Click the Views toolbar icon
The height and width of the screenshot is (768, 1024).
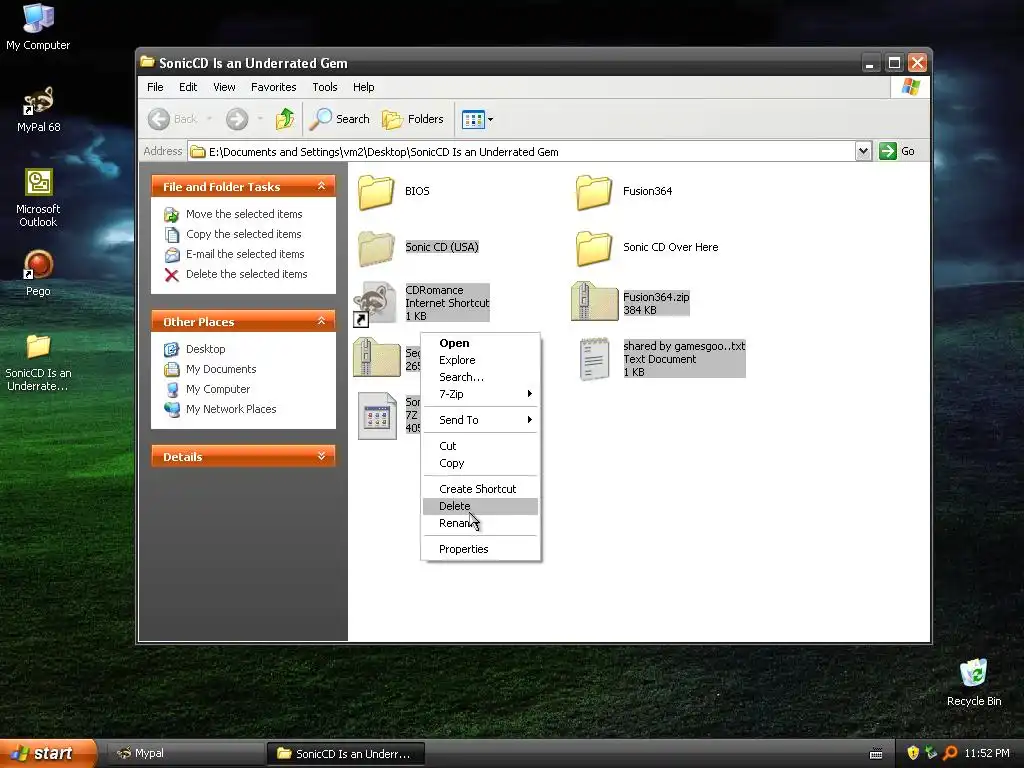click(473, 120)
